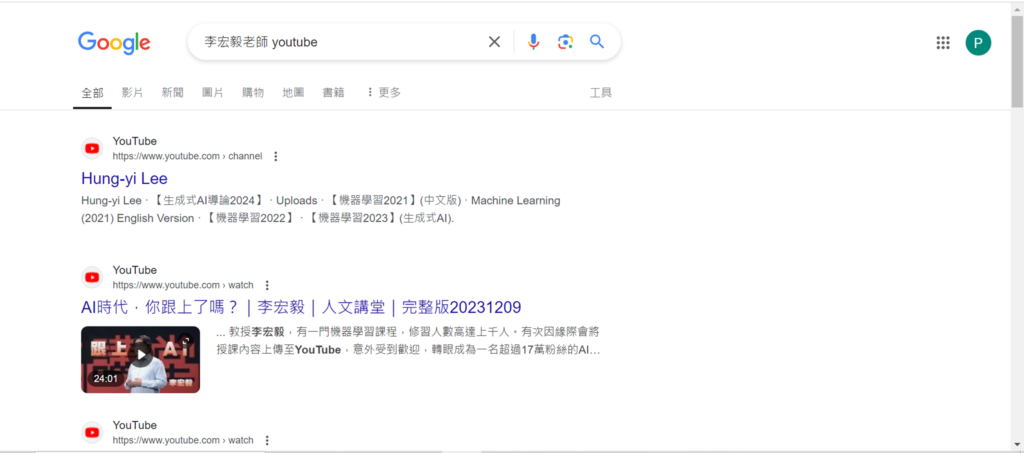Click the magnifier search button
Image resolution: width=1024 pixels, height=453 pixels.
[597, 42]
